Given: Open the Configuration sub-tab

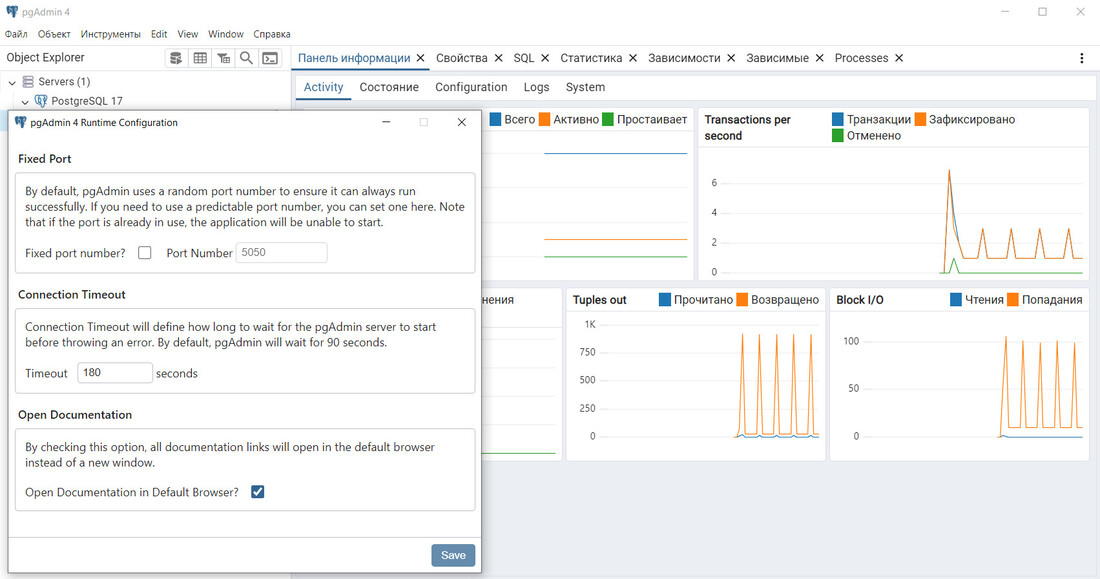Looking at the screenshot, I should click(471, 87).
